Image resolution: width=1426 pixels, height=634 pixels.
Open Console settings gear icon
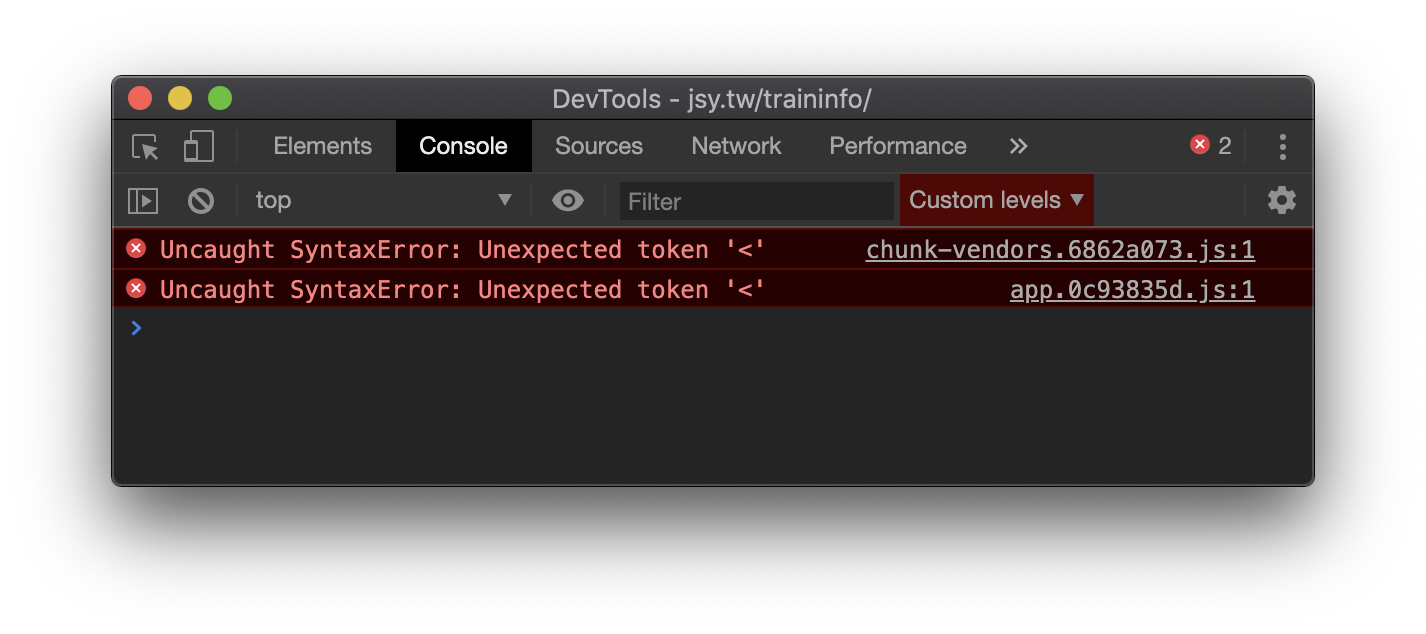[1282, 200]
